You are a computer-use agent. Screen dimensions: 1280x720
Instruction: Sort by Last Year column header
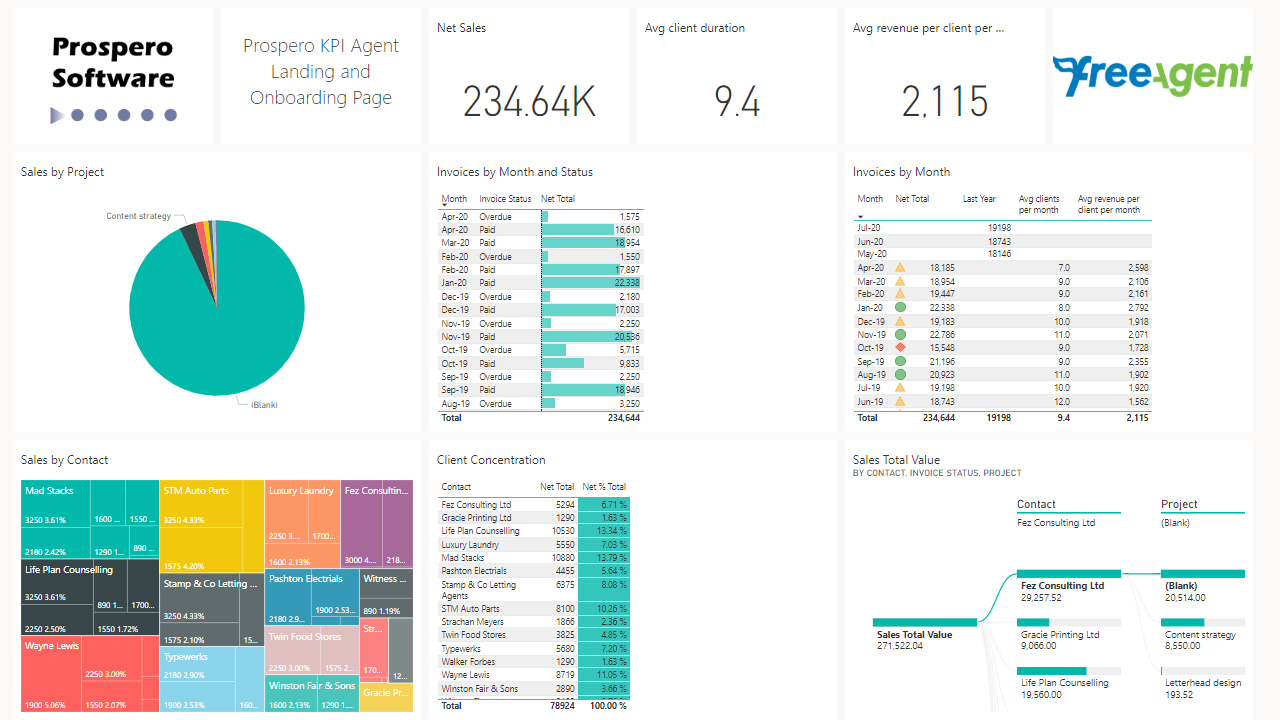(x=979, y=199)
